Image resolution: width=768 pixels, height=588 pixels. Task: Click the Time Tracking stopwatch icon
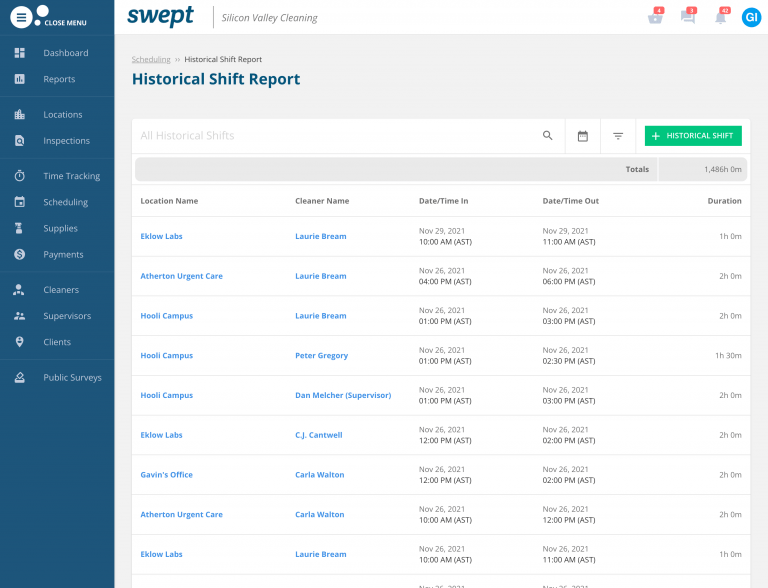point(20,176)
